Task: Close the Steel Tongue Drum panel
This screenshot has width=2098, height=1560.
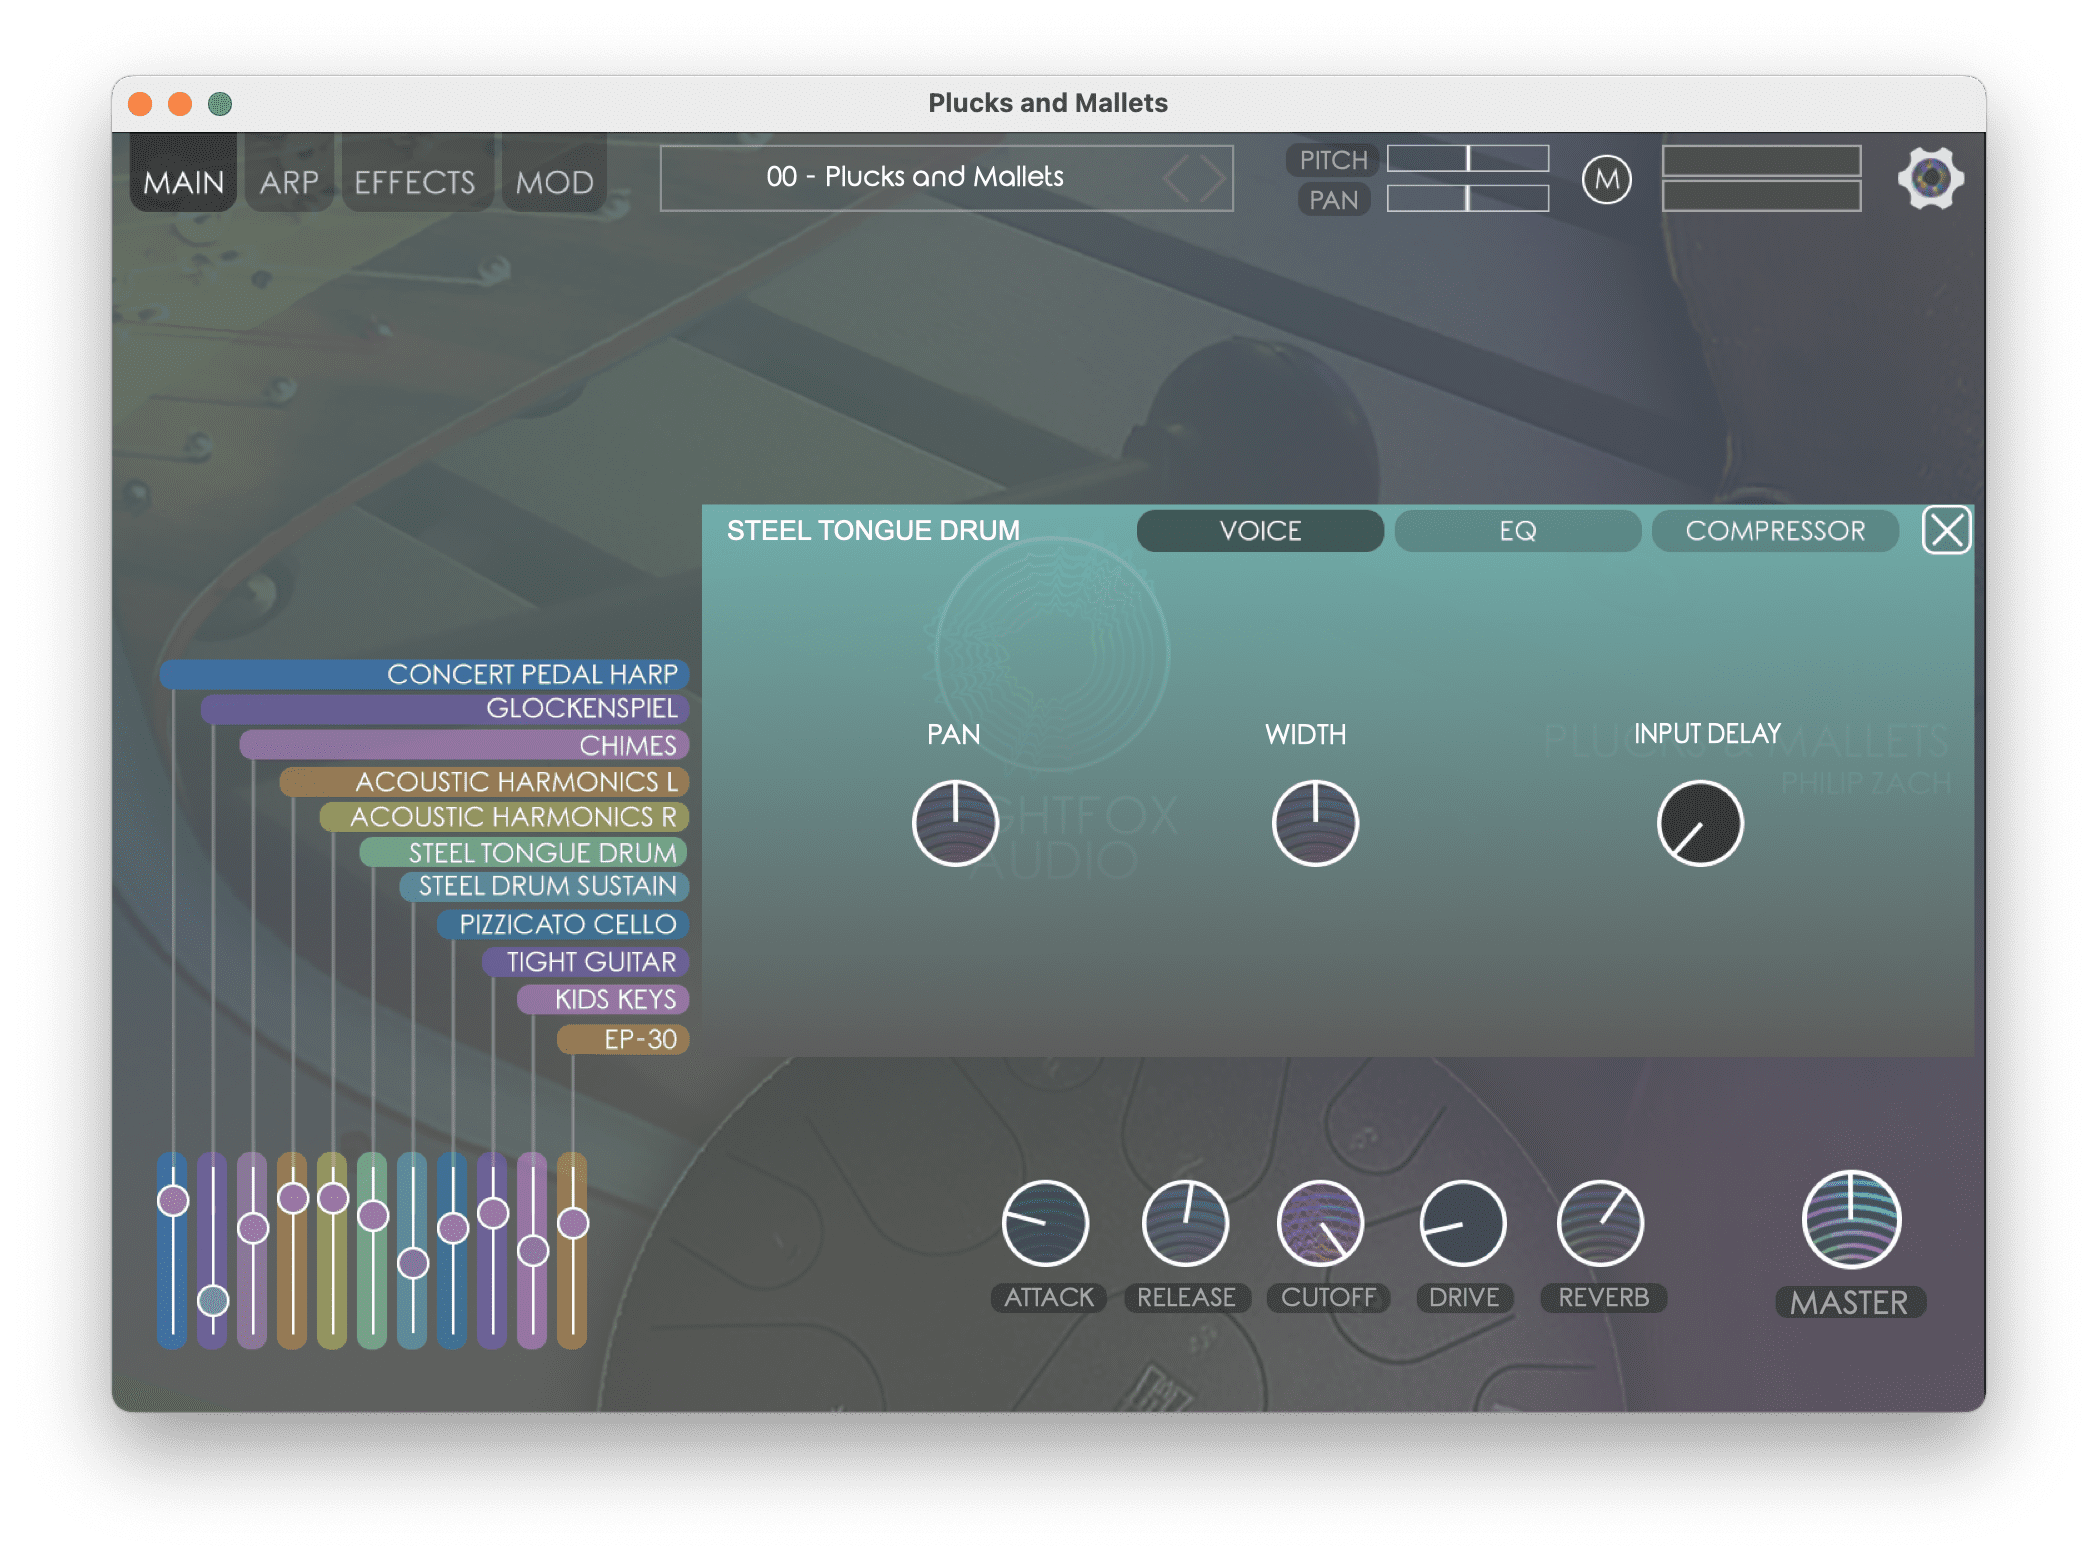Action: click(1945, 530)
